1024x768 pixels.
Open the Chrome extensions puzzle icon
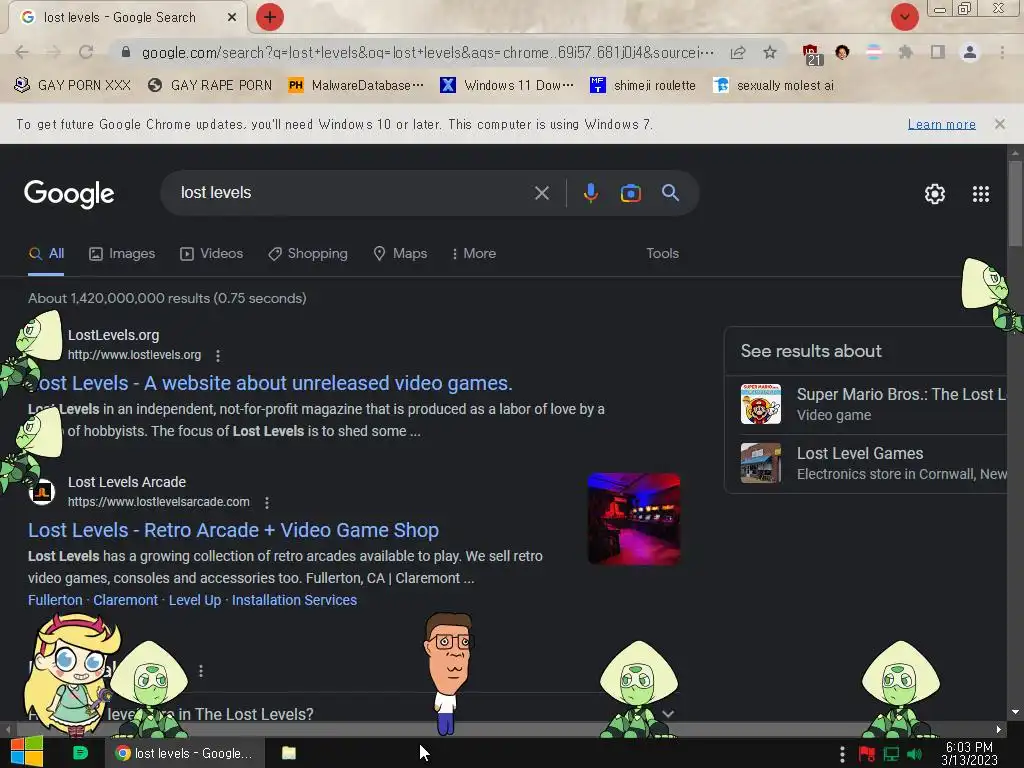pos(905,52)
